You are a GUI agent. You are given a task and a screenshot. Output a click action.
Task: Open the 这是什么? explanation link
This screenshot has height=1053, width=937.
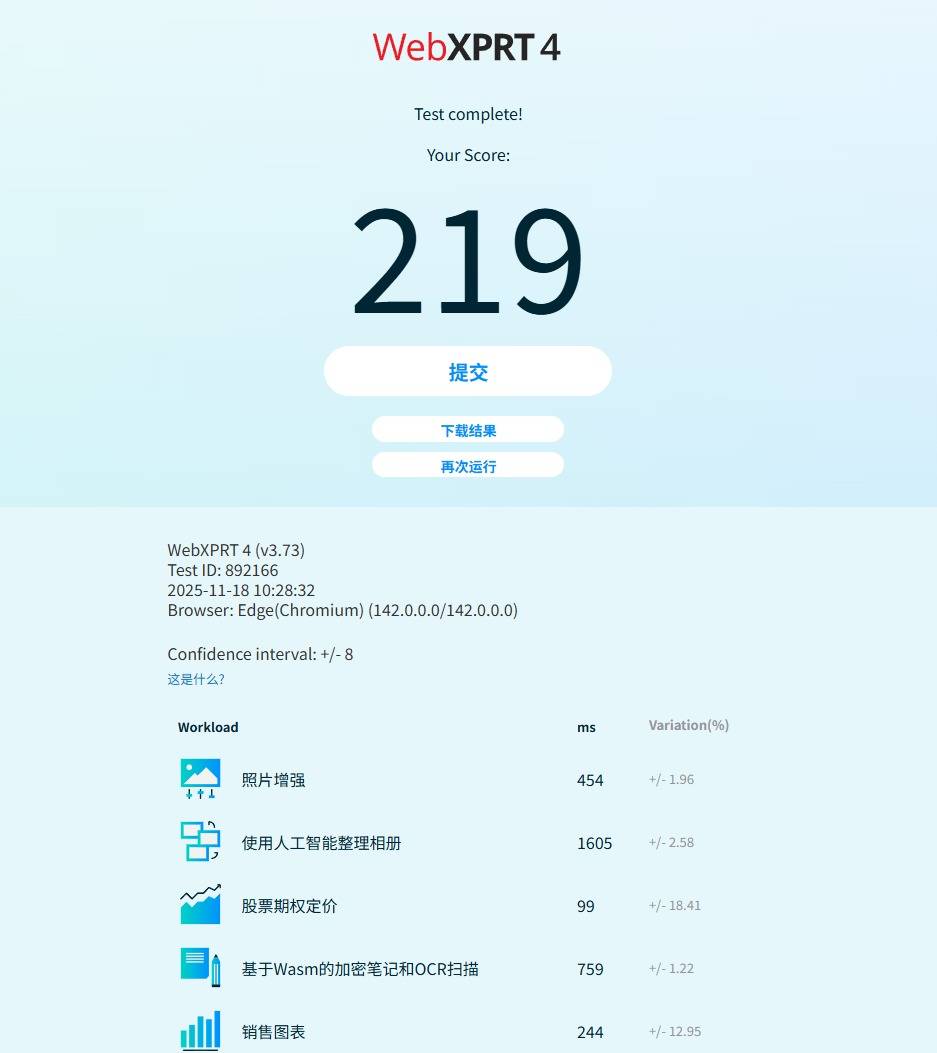tap(196, 679)
